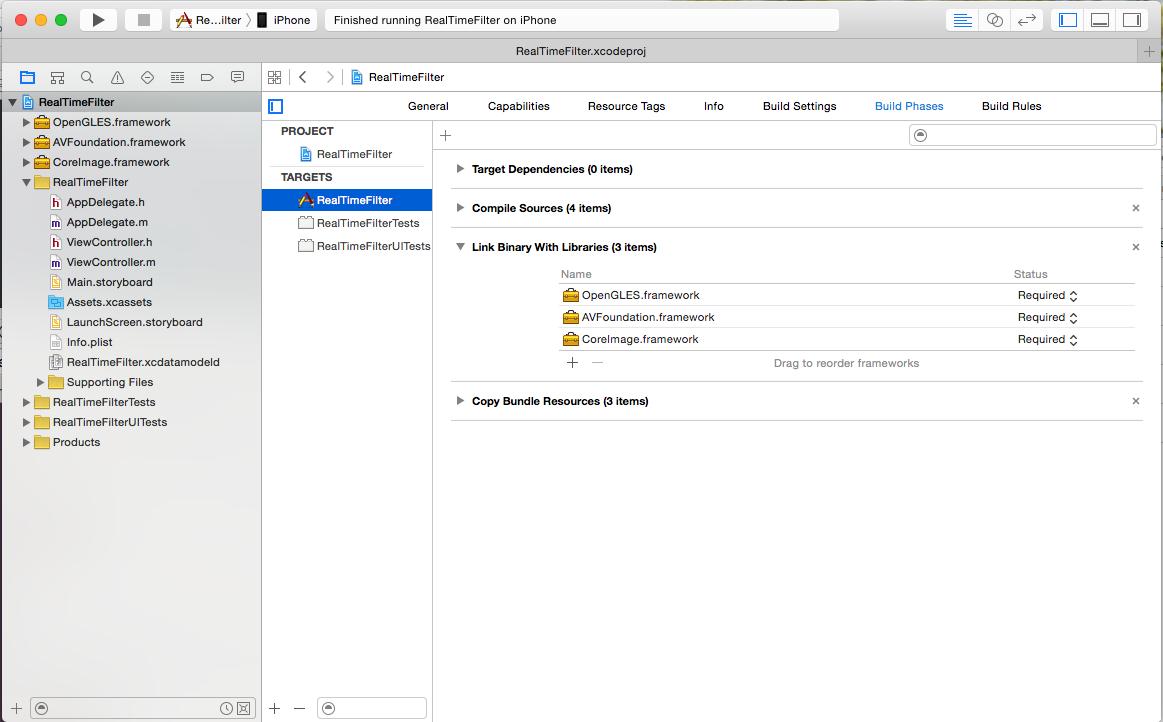Open the related items grid icon
This screenshot has height=722, width=1163.
click(x=274, y=77)
